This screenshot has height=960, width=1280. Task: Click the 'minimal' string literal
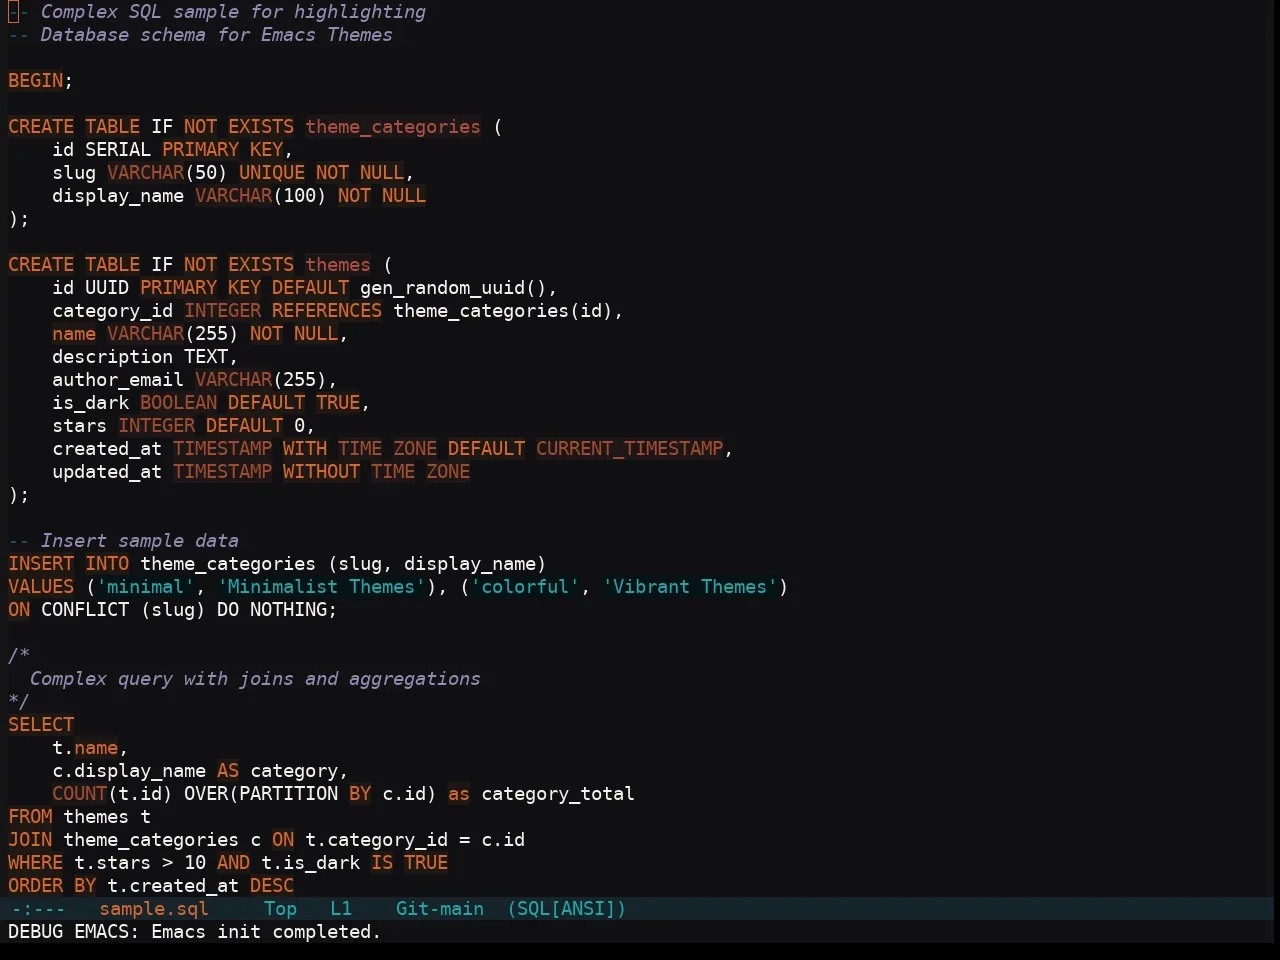coord(146,587)
